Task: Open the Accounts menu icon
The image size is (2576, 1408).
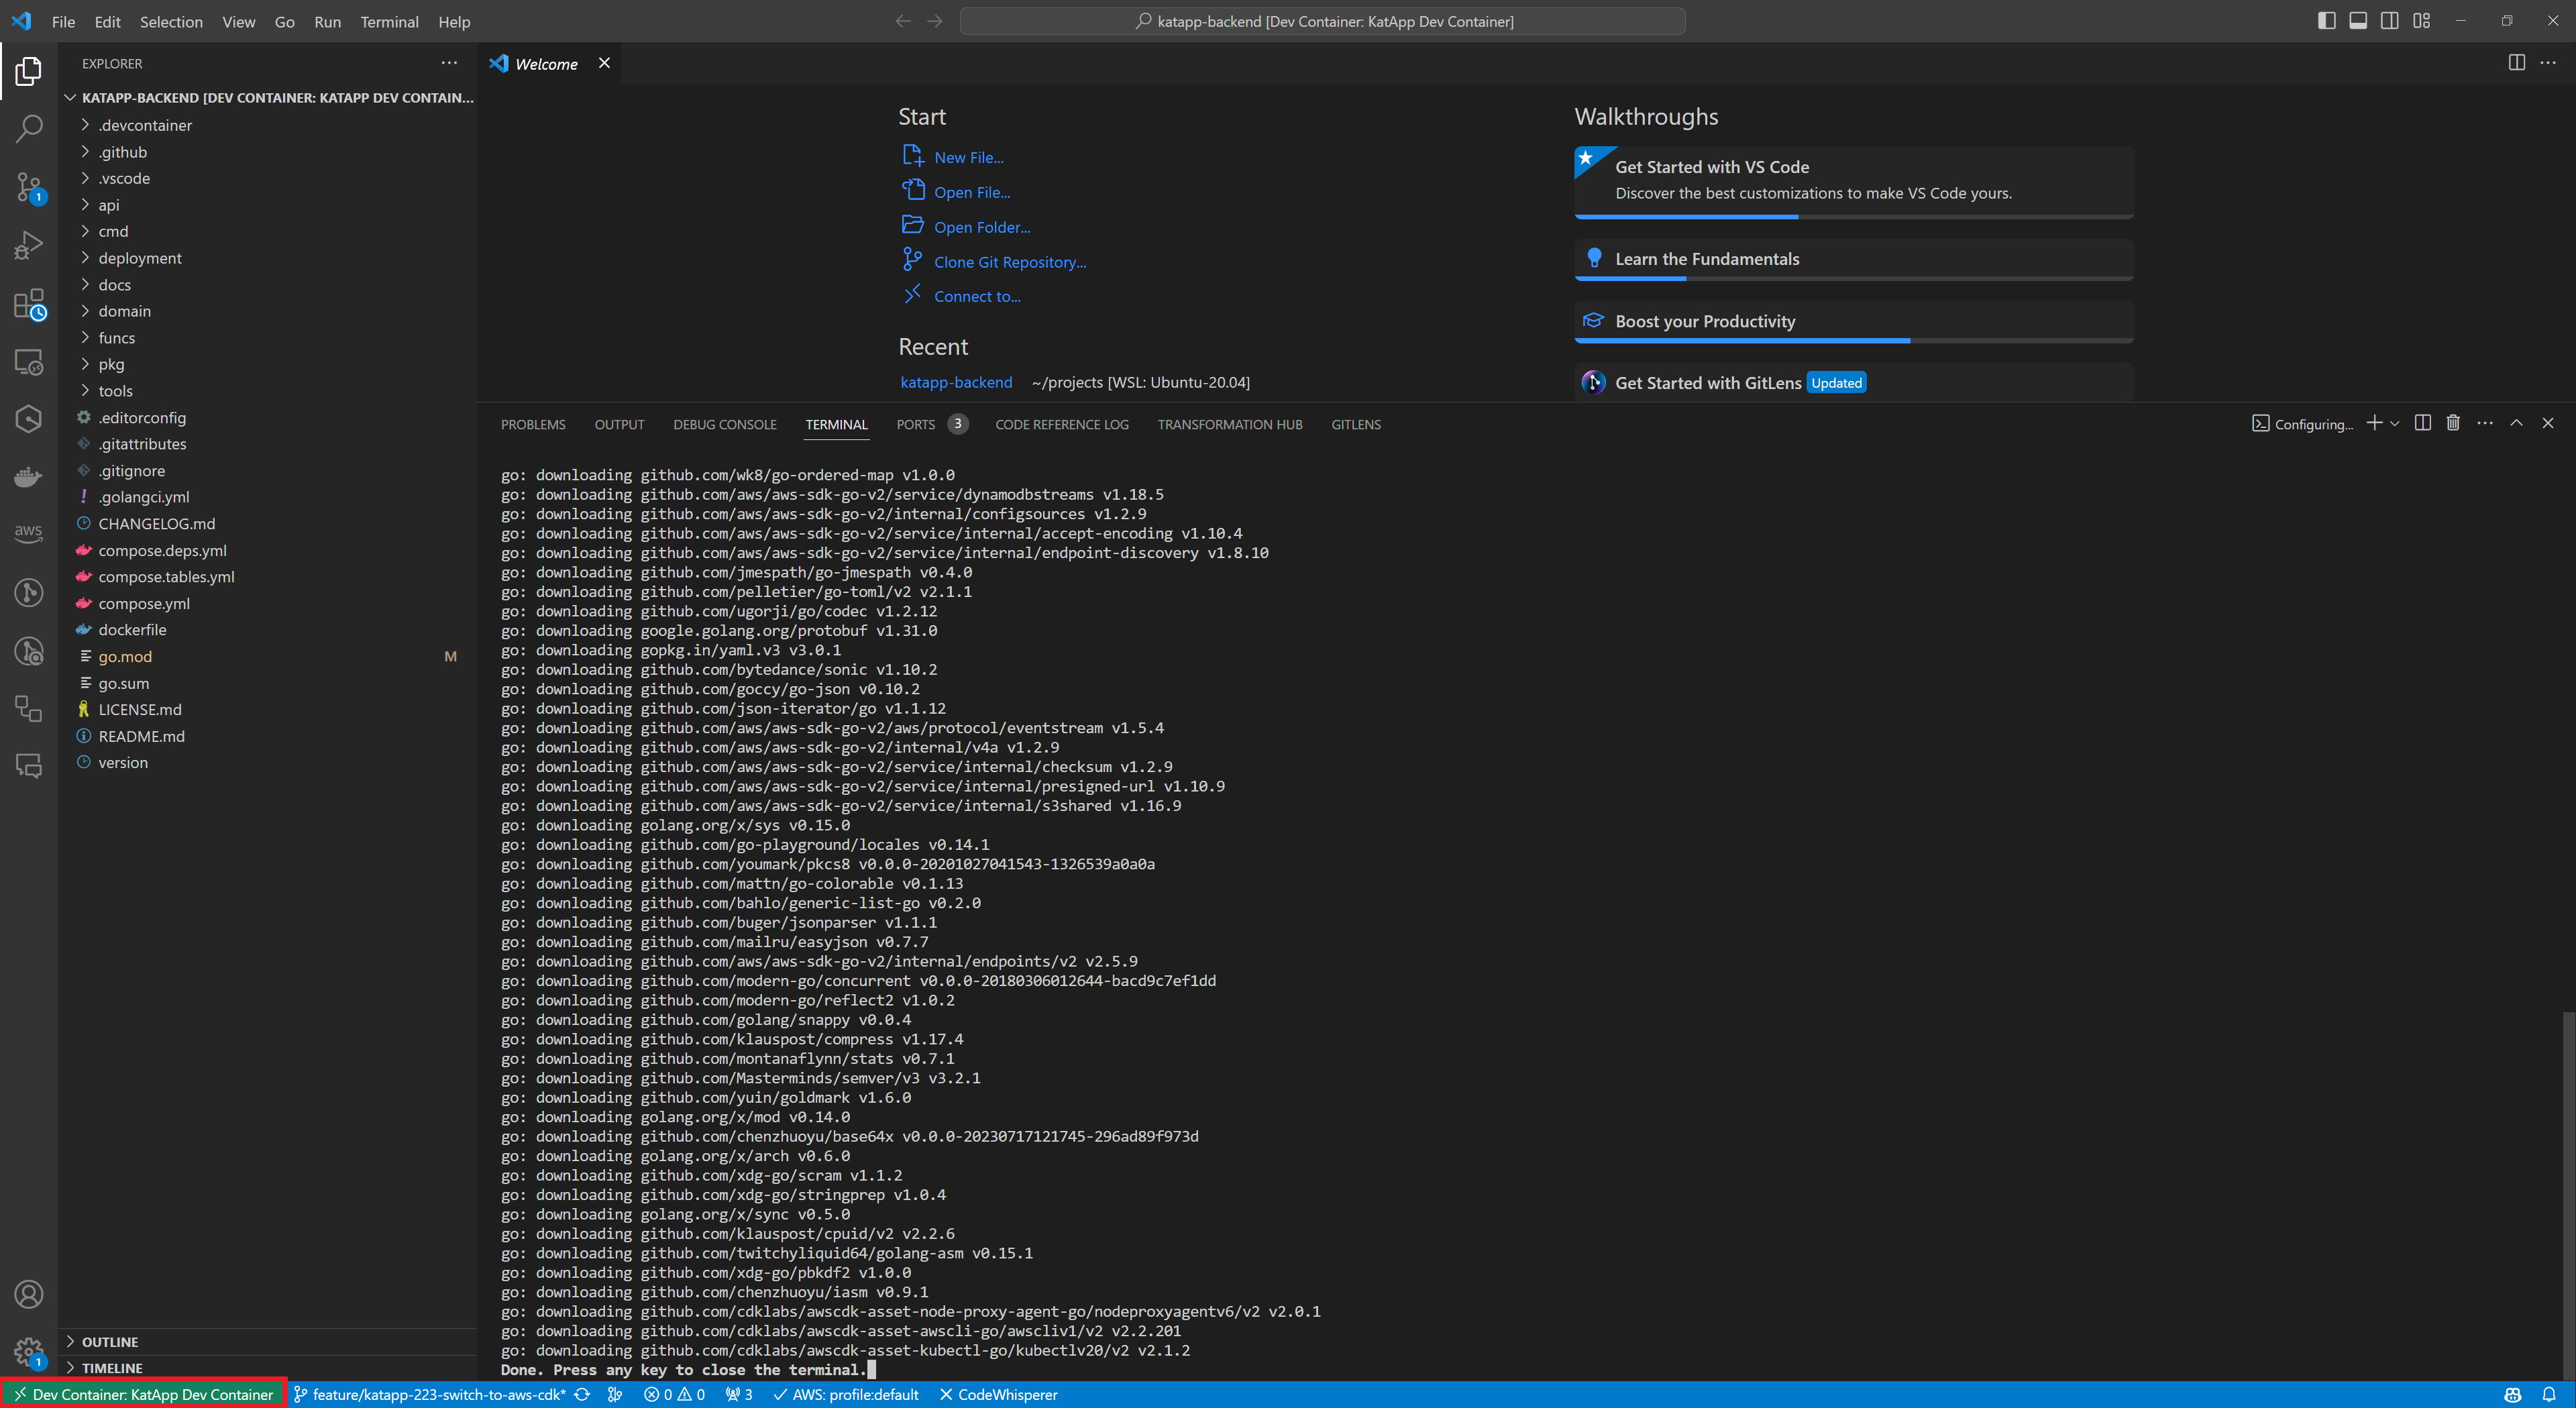Action: coord(28,1294)
